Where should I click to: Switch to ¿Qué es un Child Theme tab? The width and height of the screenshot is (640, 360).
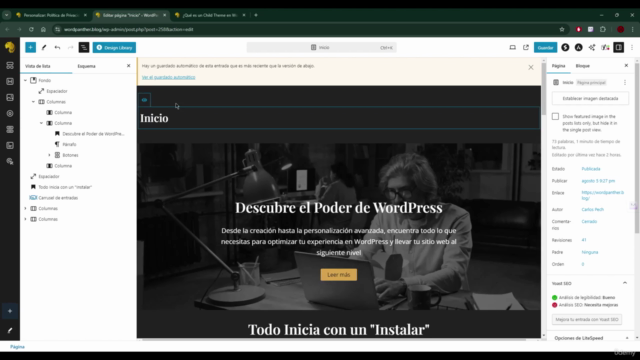(211, 15)
